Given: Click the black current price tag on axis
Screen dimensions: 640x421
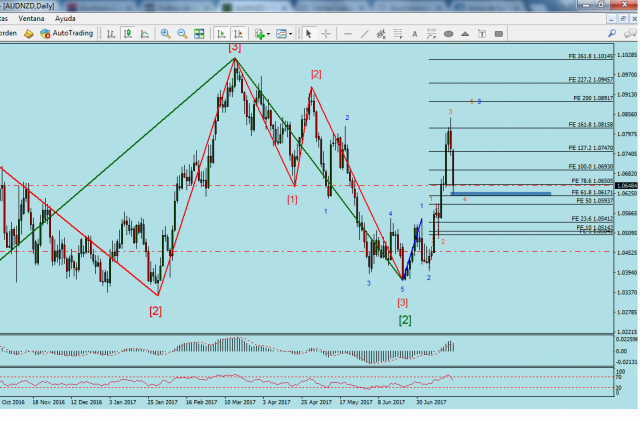Looking at the screenshot, I should 626,186.
